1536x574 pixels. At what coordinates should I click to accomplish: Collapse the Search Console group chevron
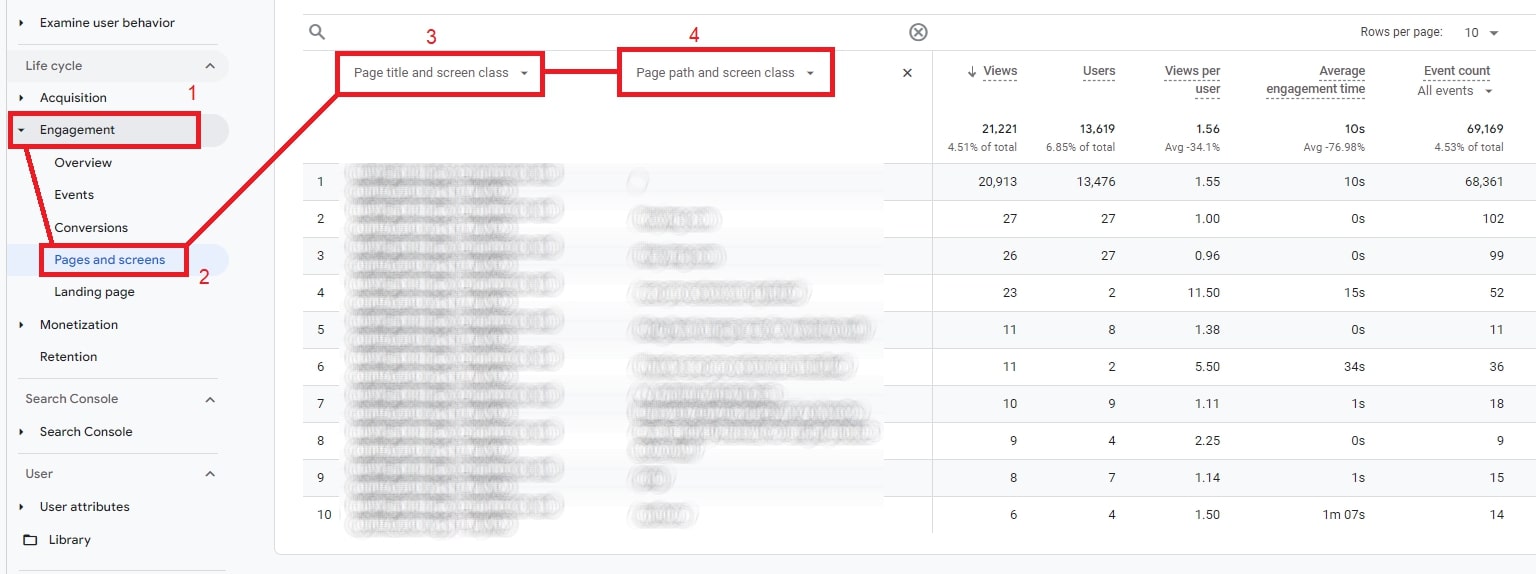tap(210, 399)
